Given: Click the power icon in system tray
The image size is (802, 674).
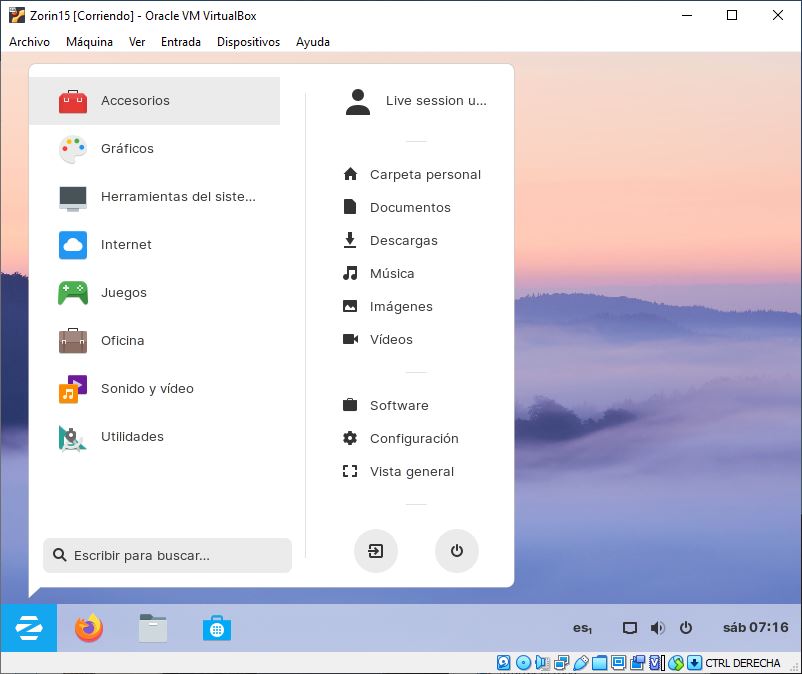Looking at the screenshot, I should [x=686, y=628].
